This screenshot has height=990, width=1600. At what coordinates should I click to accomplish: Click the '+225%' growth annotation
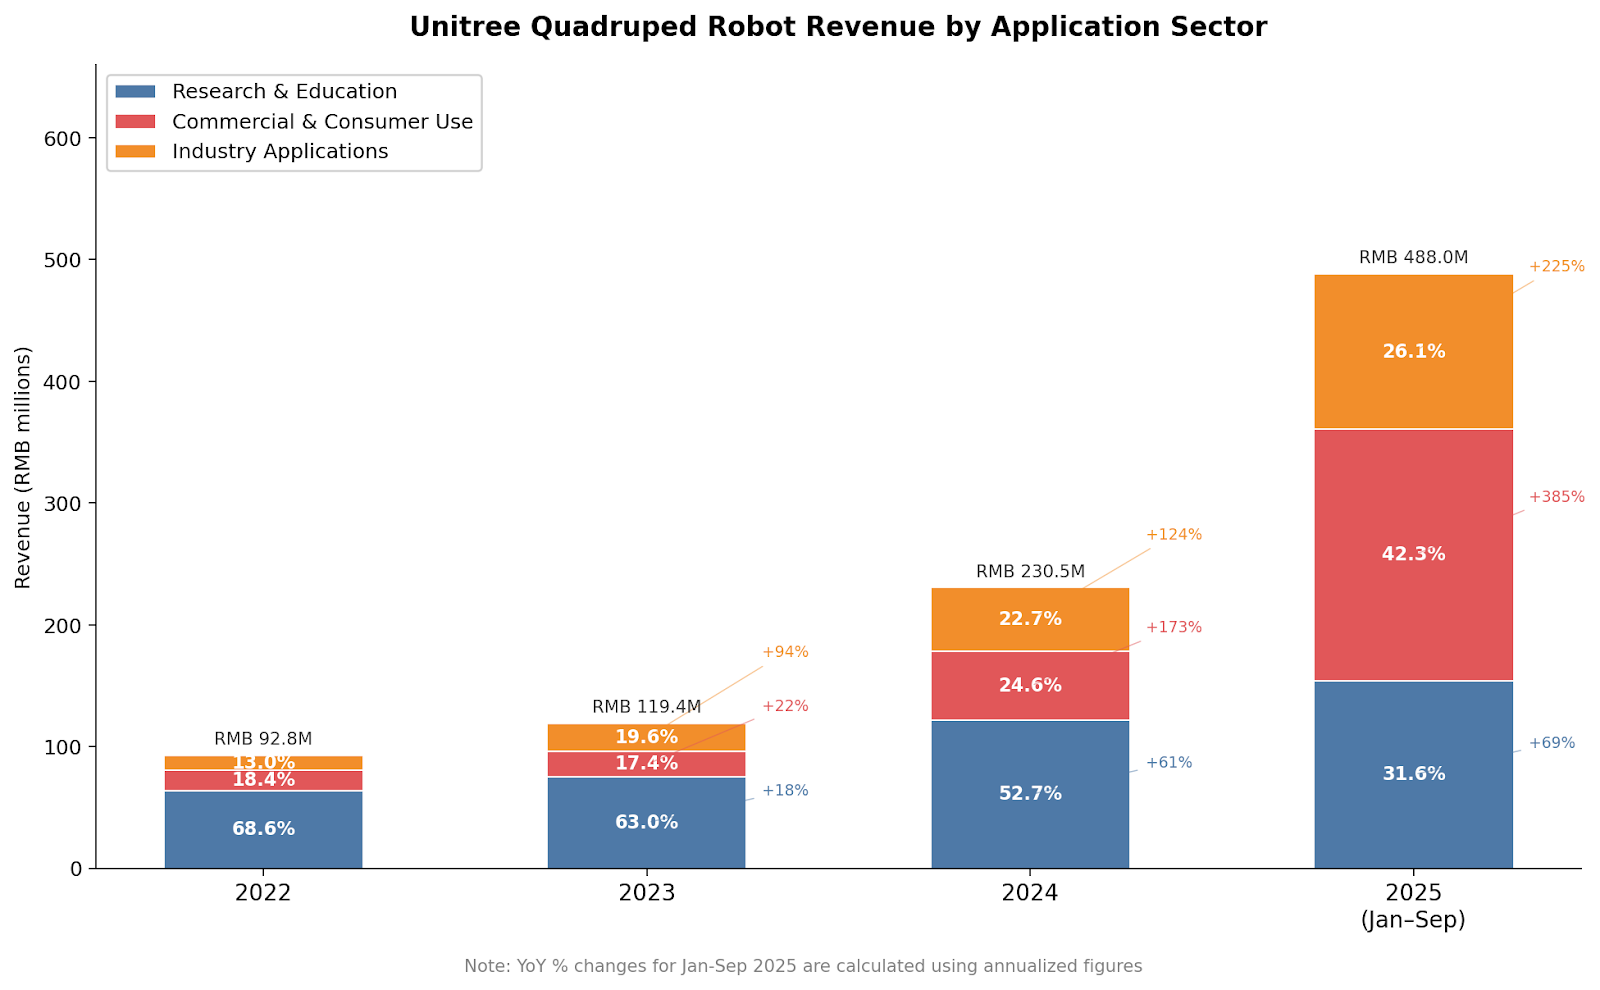pos(1556,267)
